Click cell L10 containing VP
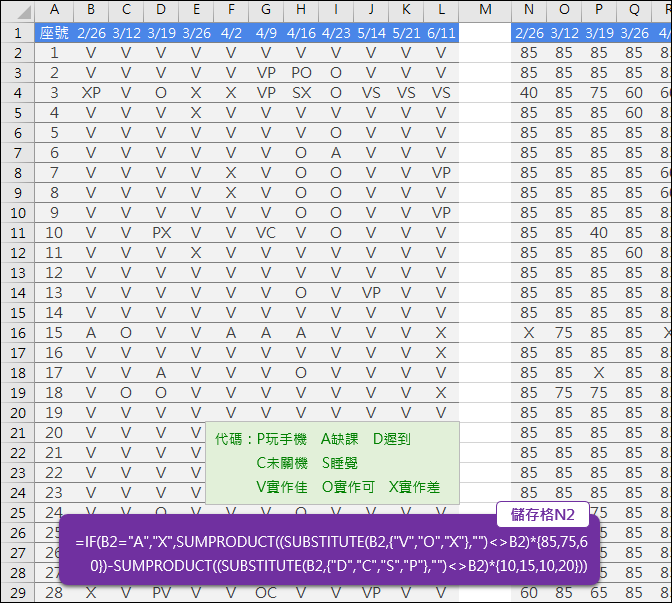 click(x=441, y=213)
